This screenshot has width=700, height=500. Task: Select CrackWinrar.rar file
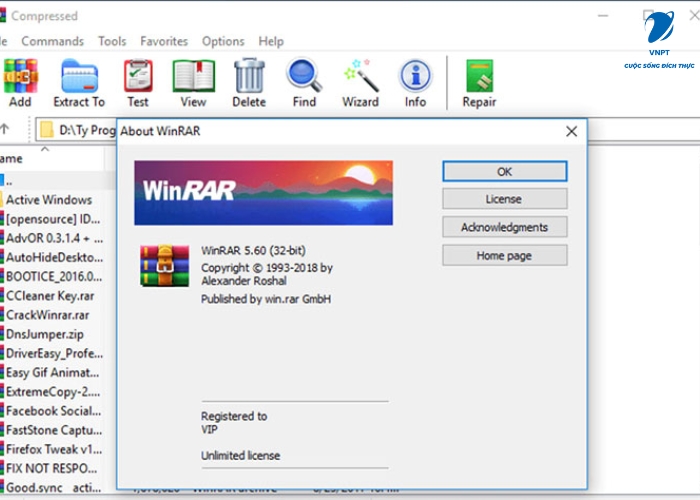[x=46, y=315]
